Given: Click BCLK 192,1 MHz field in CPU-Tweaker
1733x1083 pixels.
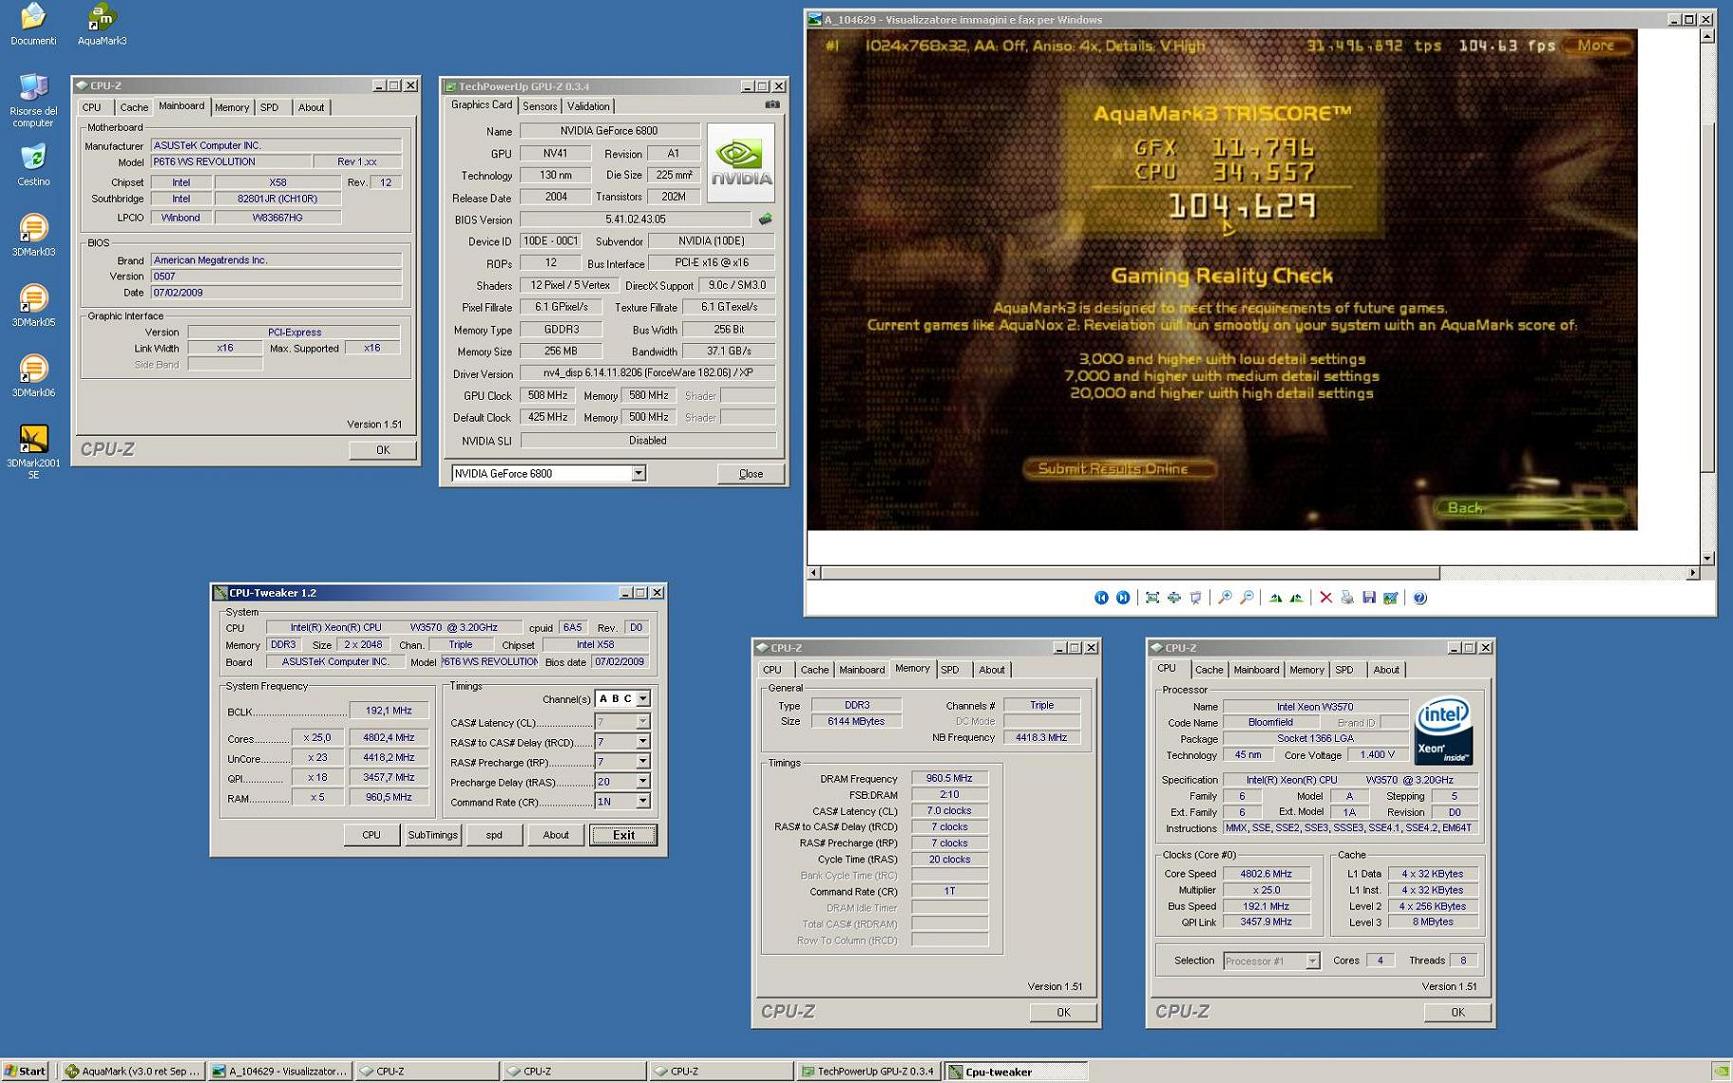Looking at the screenshot, I should (x=389, y=711).
